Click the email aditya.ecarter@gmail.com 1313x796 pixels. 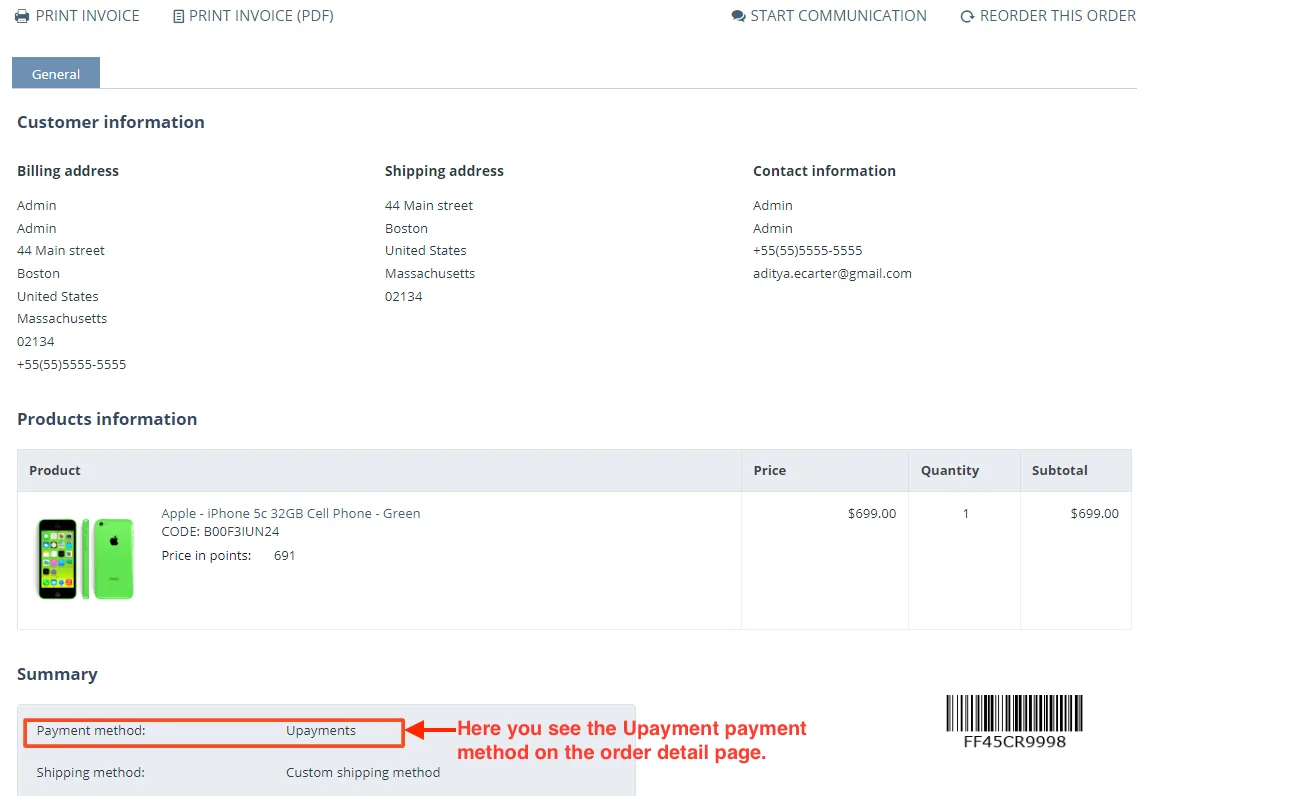pos(832,273)
